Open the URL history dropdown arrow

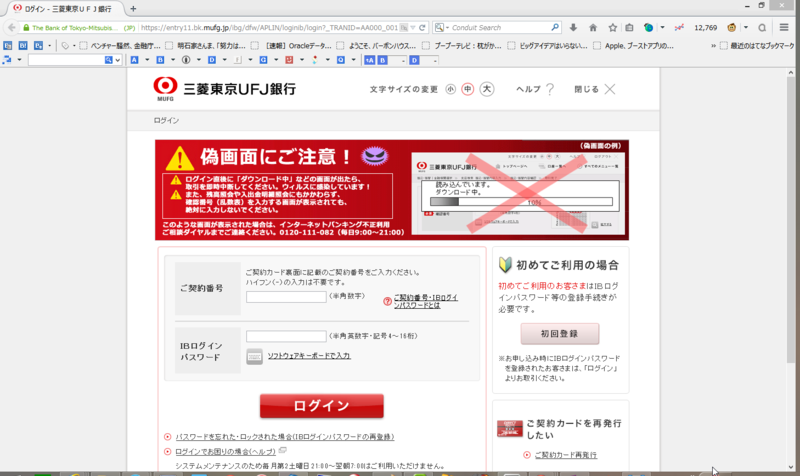point(413,28)
